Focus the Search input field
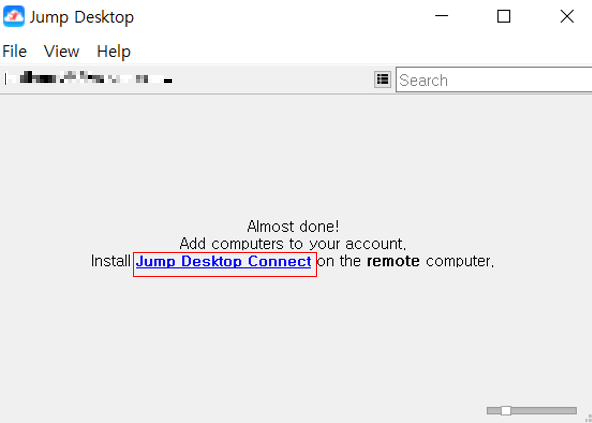 (494, 80)
